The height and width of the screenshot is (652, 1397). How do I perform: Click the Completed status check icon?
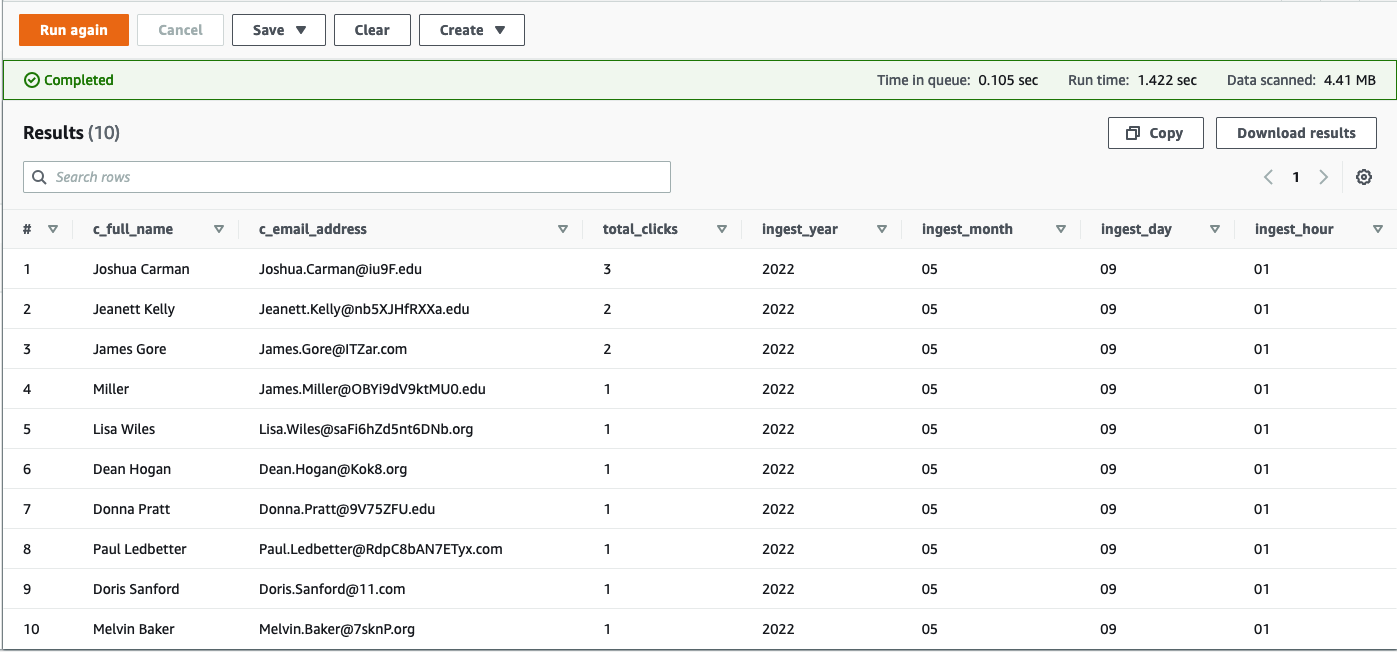[x=32, y=80]
